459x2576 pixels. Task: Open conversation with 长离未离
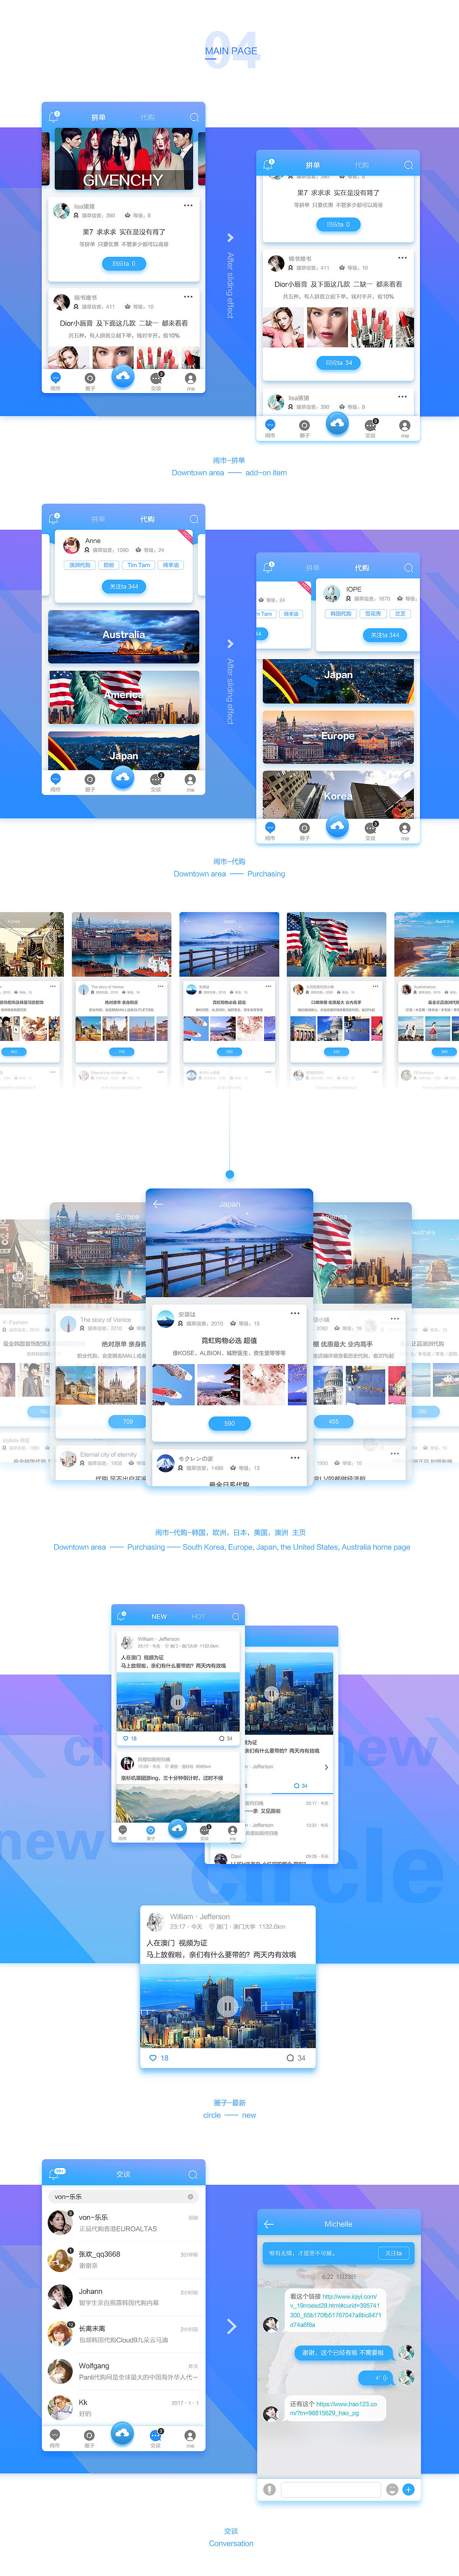(x=123, y=2334)
